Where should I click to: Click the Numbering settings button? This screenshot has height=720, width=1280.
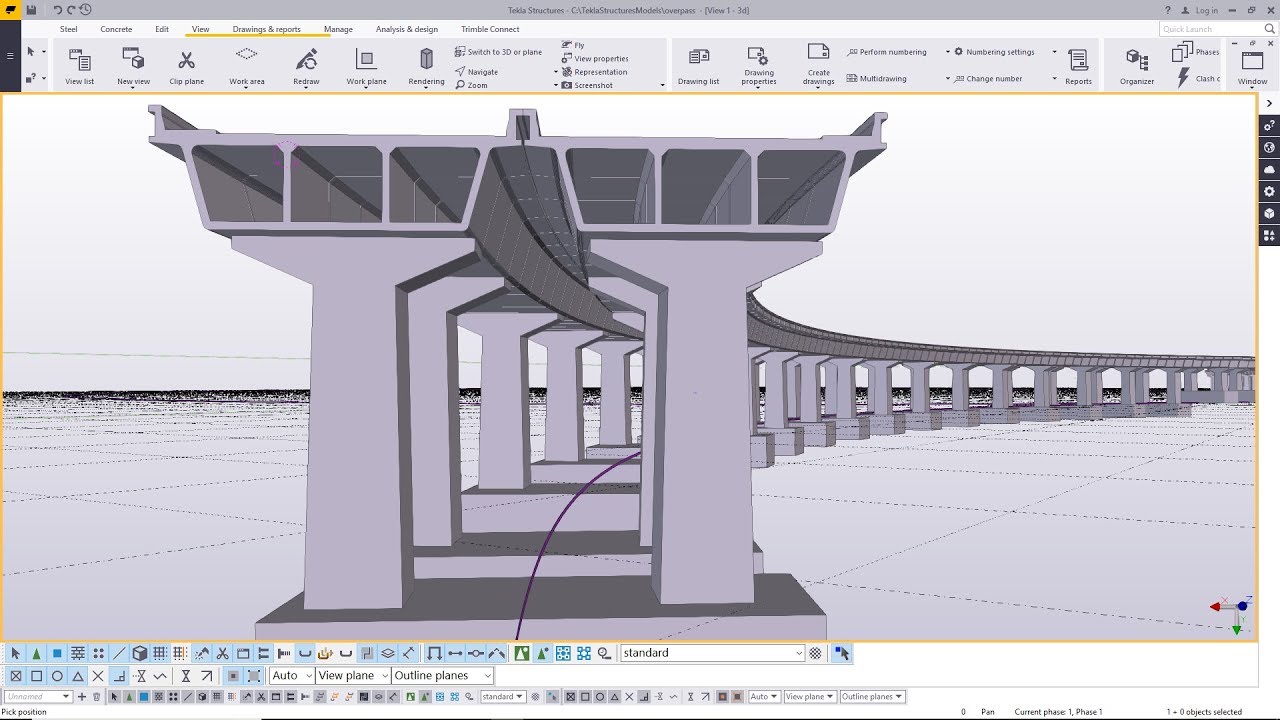(x=994, y=52)
